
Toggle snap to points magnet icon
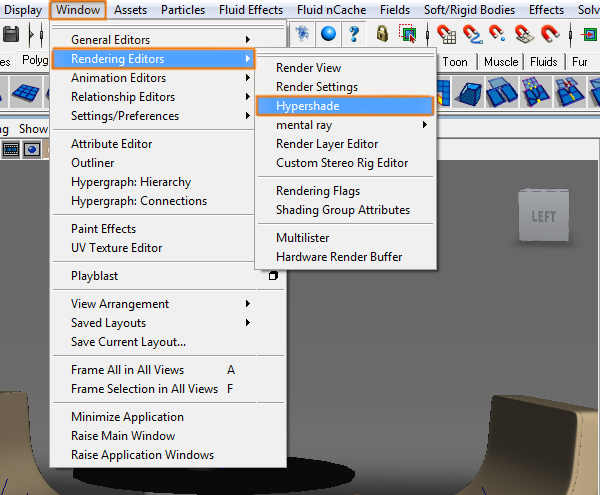coord(497,34)
